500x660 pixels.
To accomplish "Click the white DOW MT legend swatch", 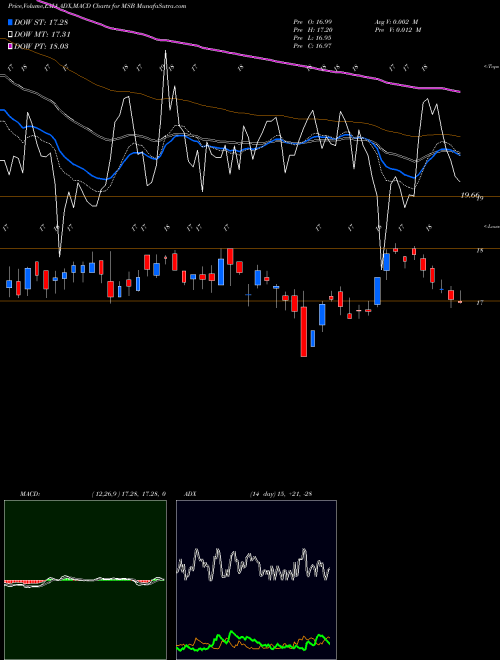I will pos(10,35).
